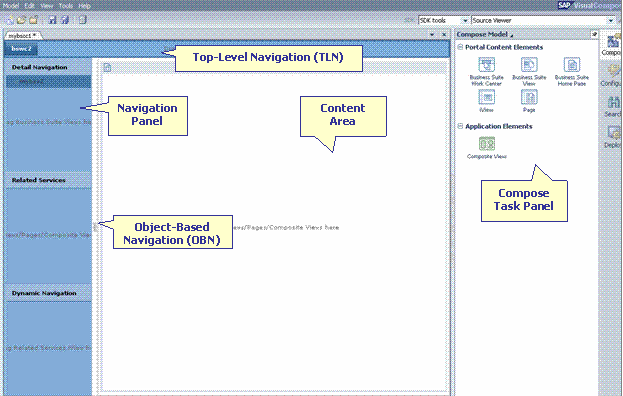Open the Deploy task panel button
This screenshot has width=623, height=396.
coord(612,137)
